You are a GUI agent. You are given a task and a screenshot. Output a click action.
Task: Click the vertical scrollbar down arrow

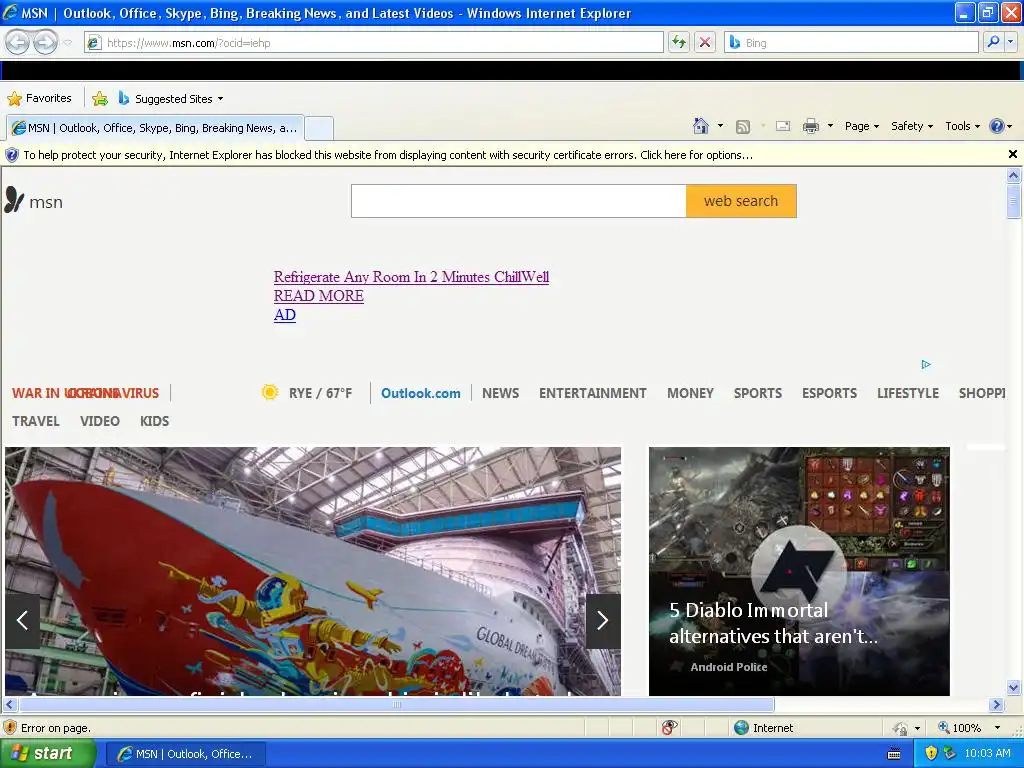point(1014,687)
